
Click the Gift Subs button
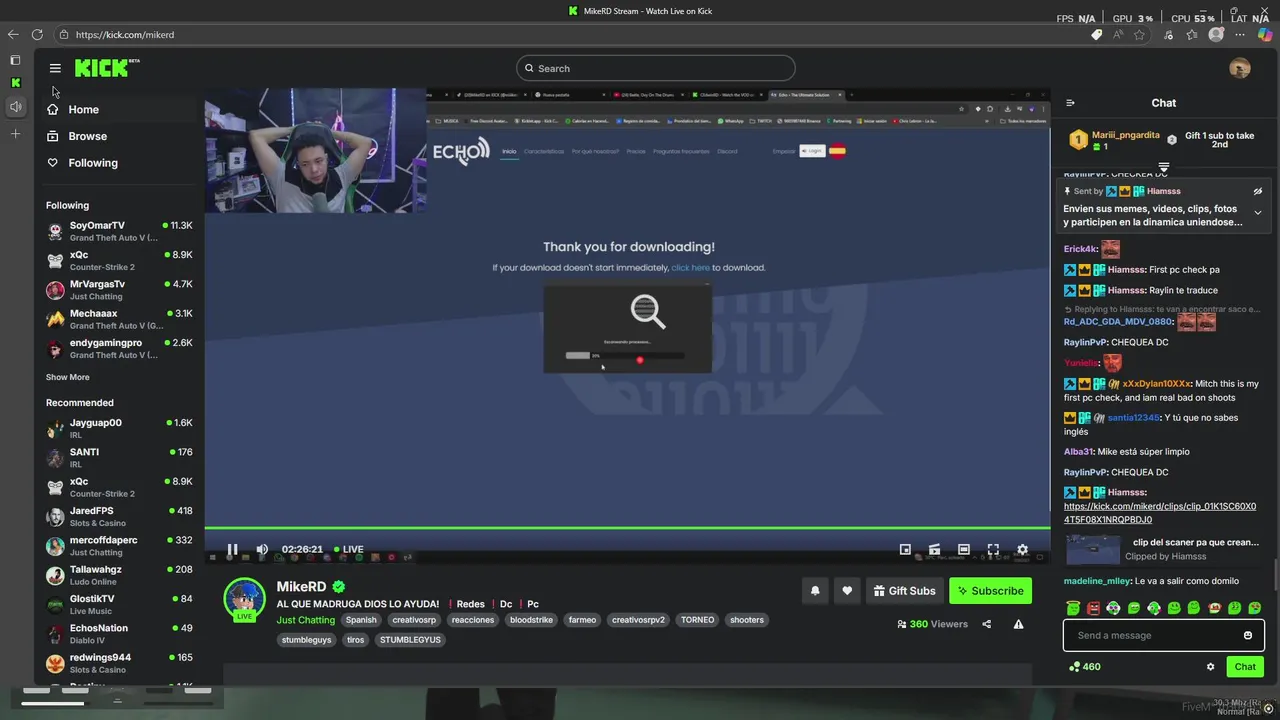[x=904, y=591]
